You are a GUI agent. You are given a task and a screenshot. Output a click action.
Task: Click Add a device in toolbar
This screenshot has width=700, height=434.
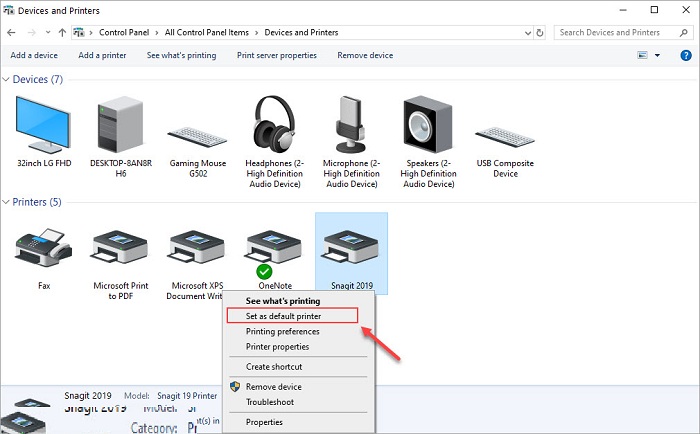34,55
